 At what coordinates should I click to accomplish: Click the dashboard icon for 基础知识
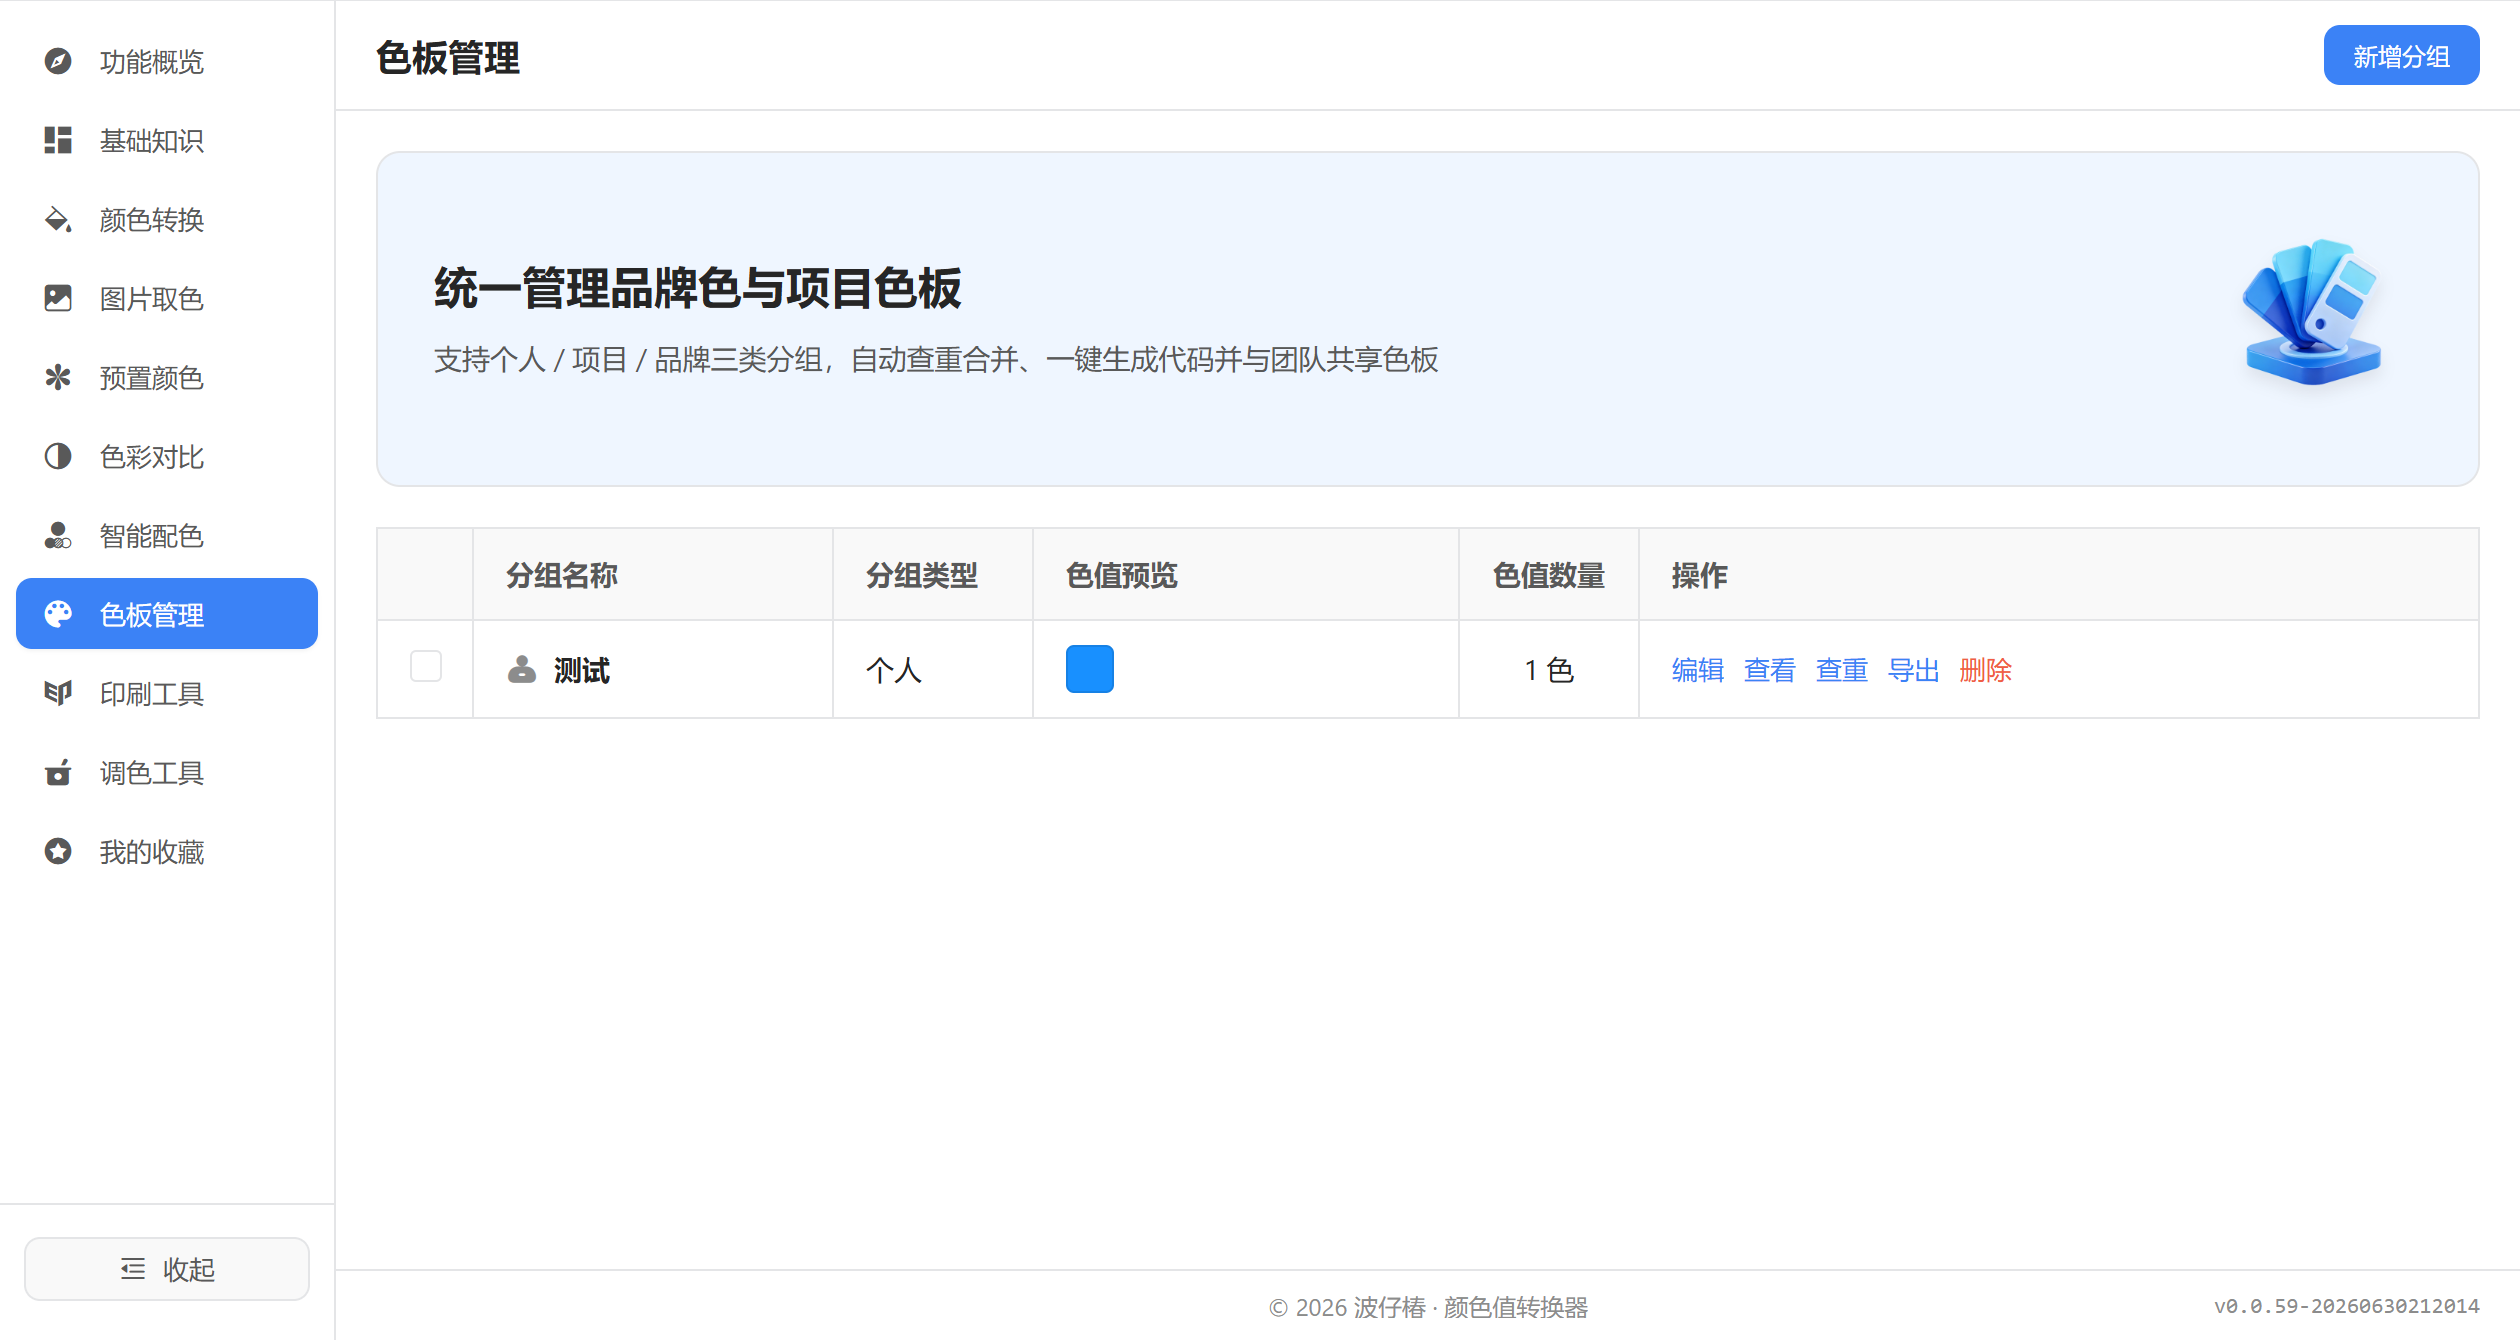tap(58, 141)
